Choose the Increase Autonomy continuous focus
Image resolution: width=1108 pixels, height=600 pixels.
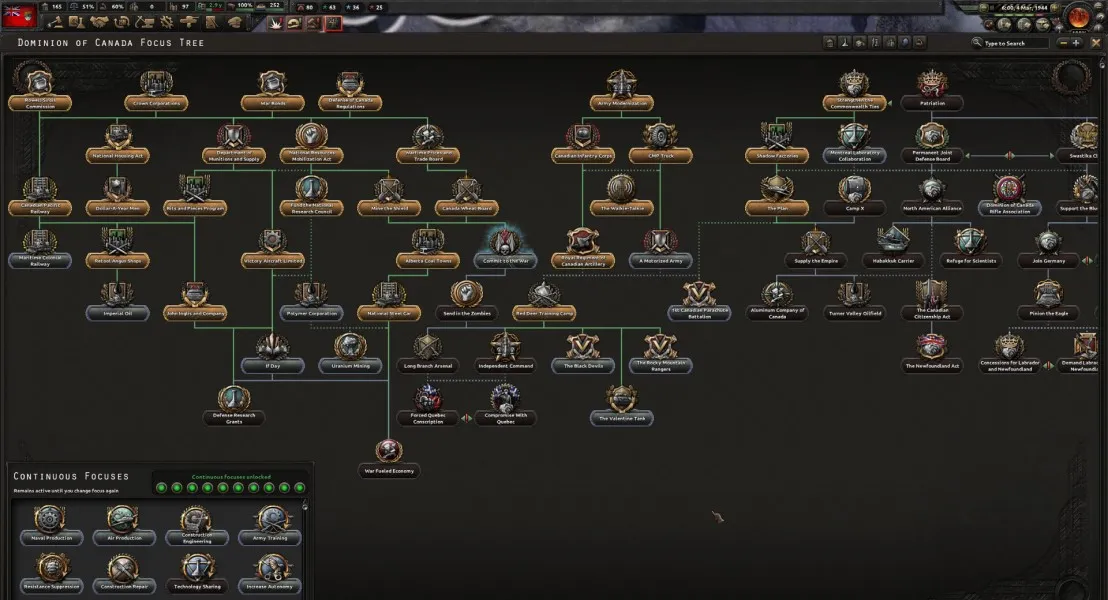point(269,573)
